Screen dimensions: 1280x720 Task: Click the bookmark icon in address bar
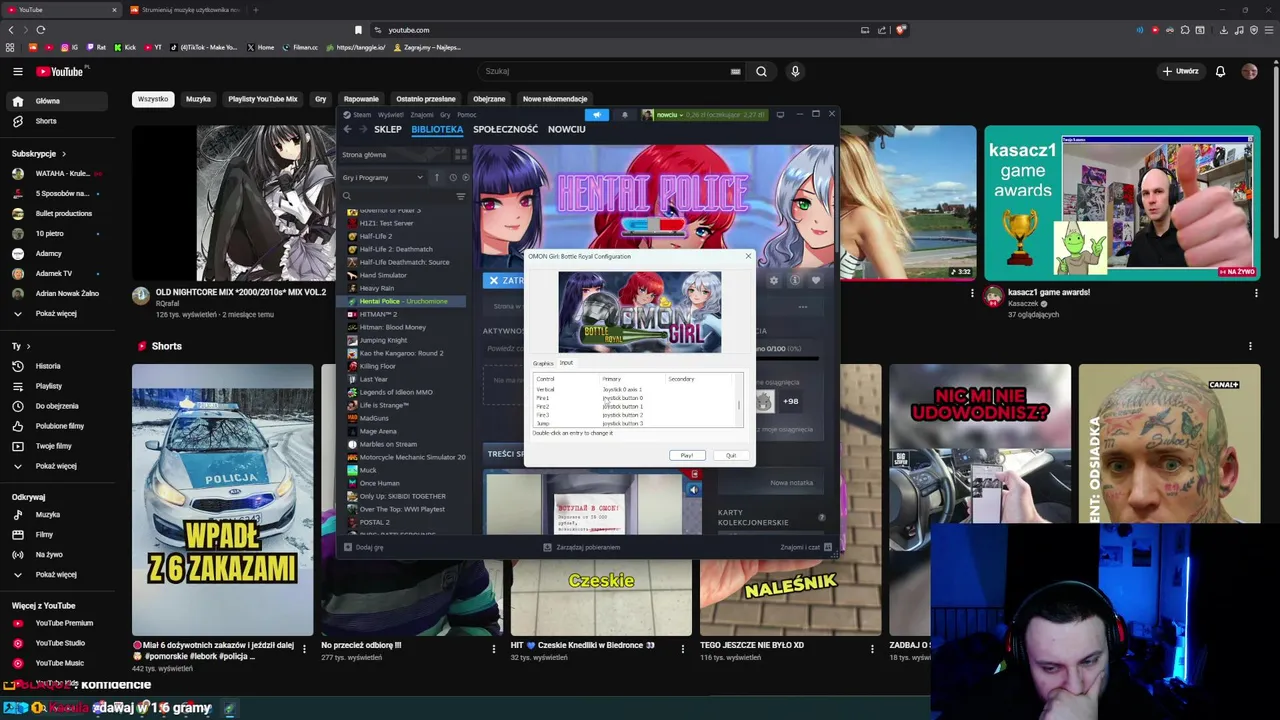[358, 30]
